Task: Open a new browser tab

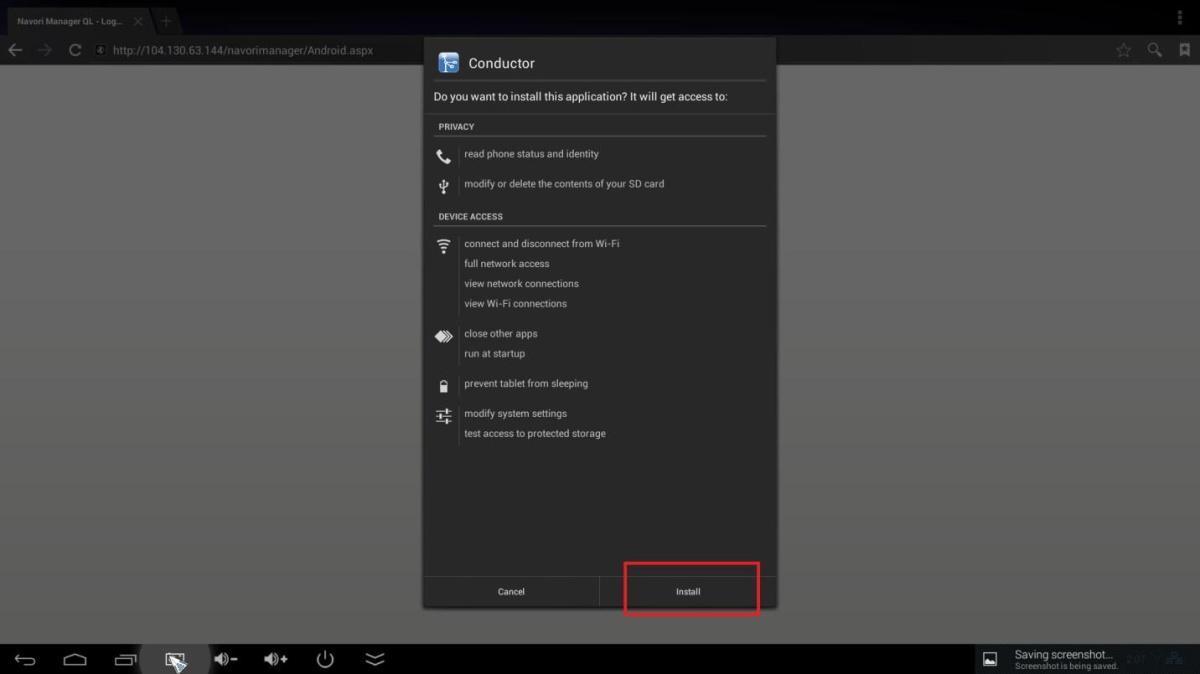Action: pos(166,21)
